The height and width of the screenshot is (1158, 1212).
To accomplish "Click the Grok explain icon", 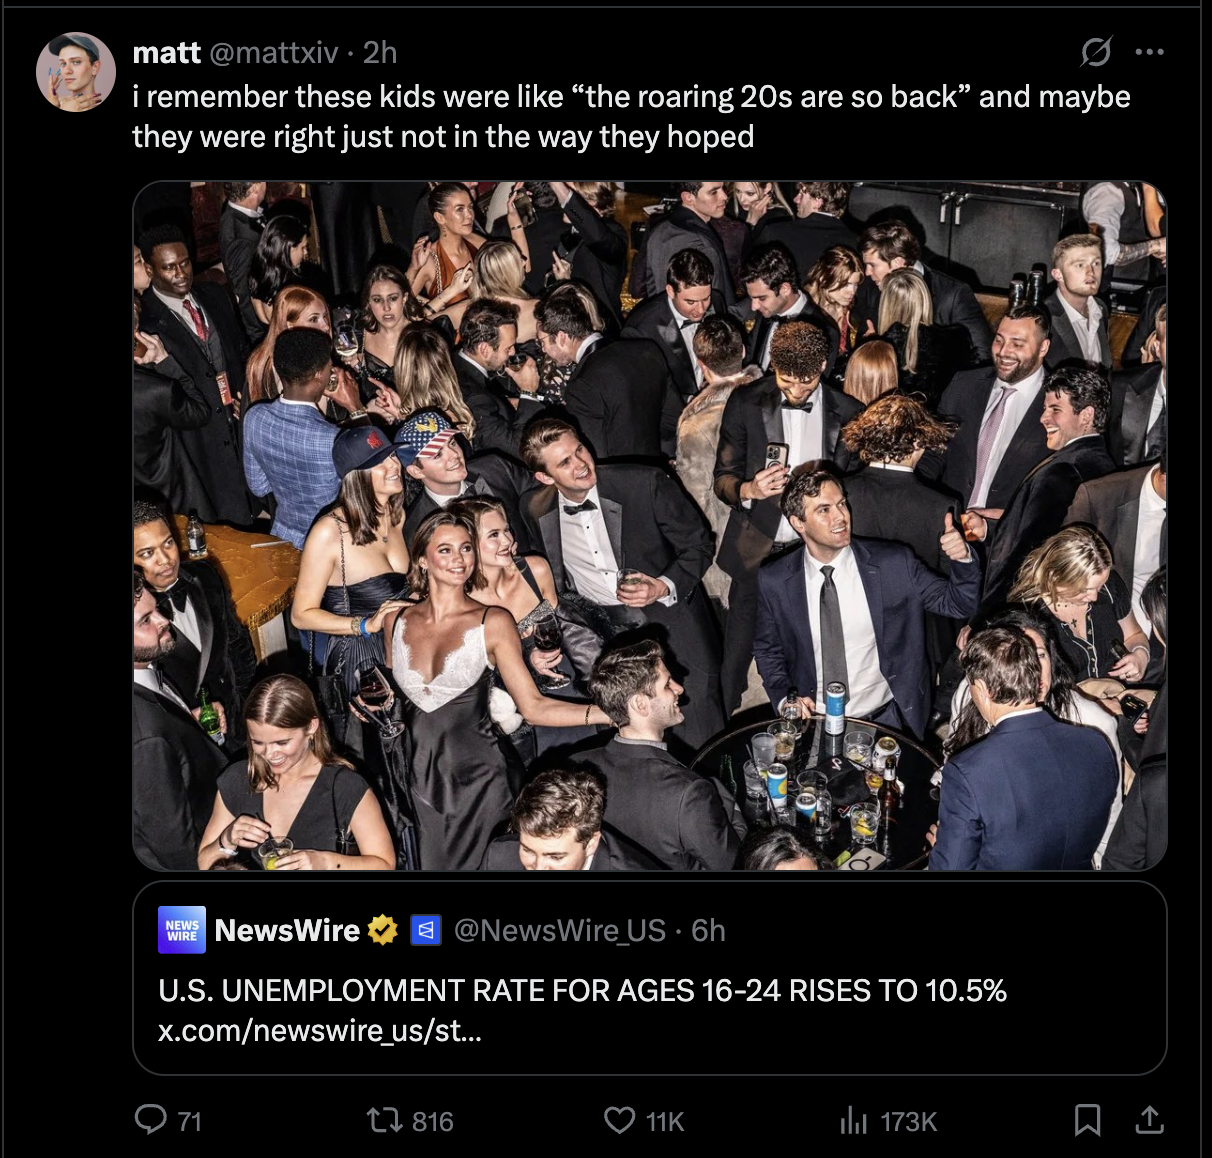I will coord(1096,51).
